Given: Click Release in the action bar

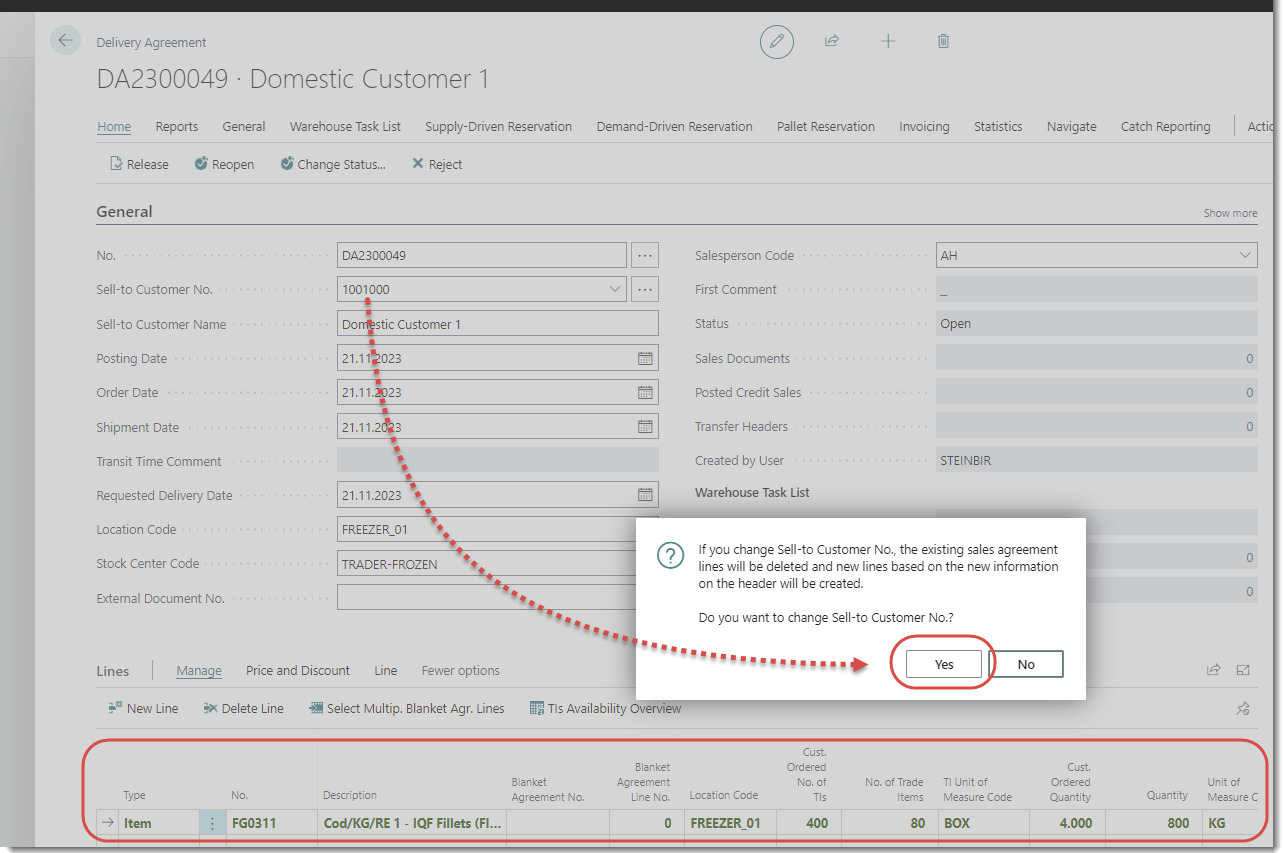Looking at the screenshot, I should pos(139,164).
